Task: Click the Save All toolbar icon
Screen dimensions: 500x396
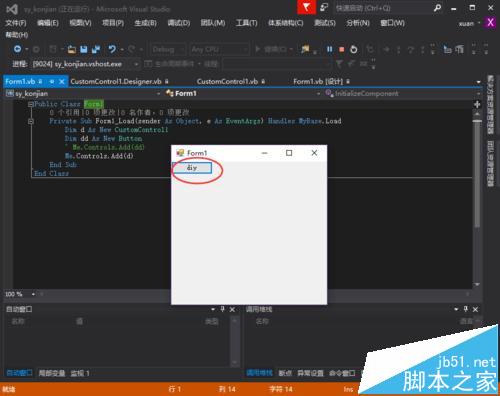Action: coord(96,50)
